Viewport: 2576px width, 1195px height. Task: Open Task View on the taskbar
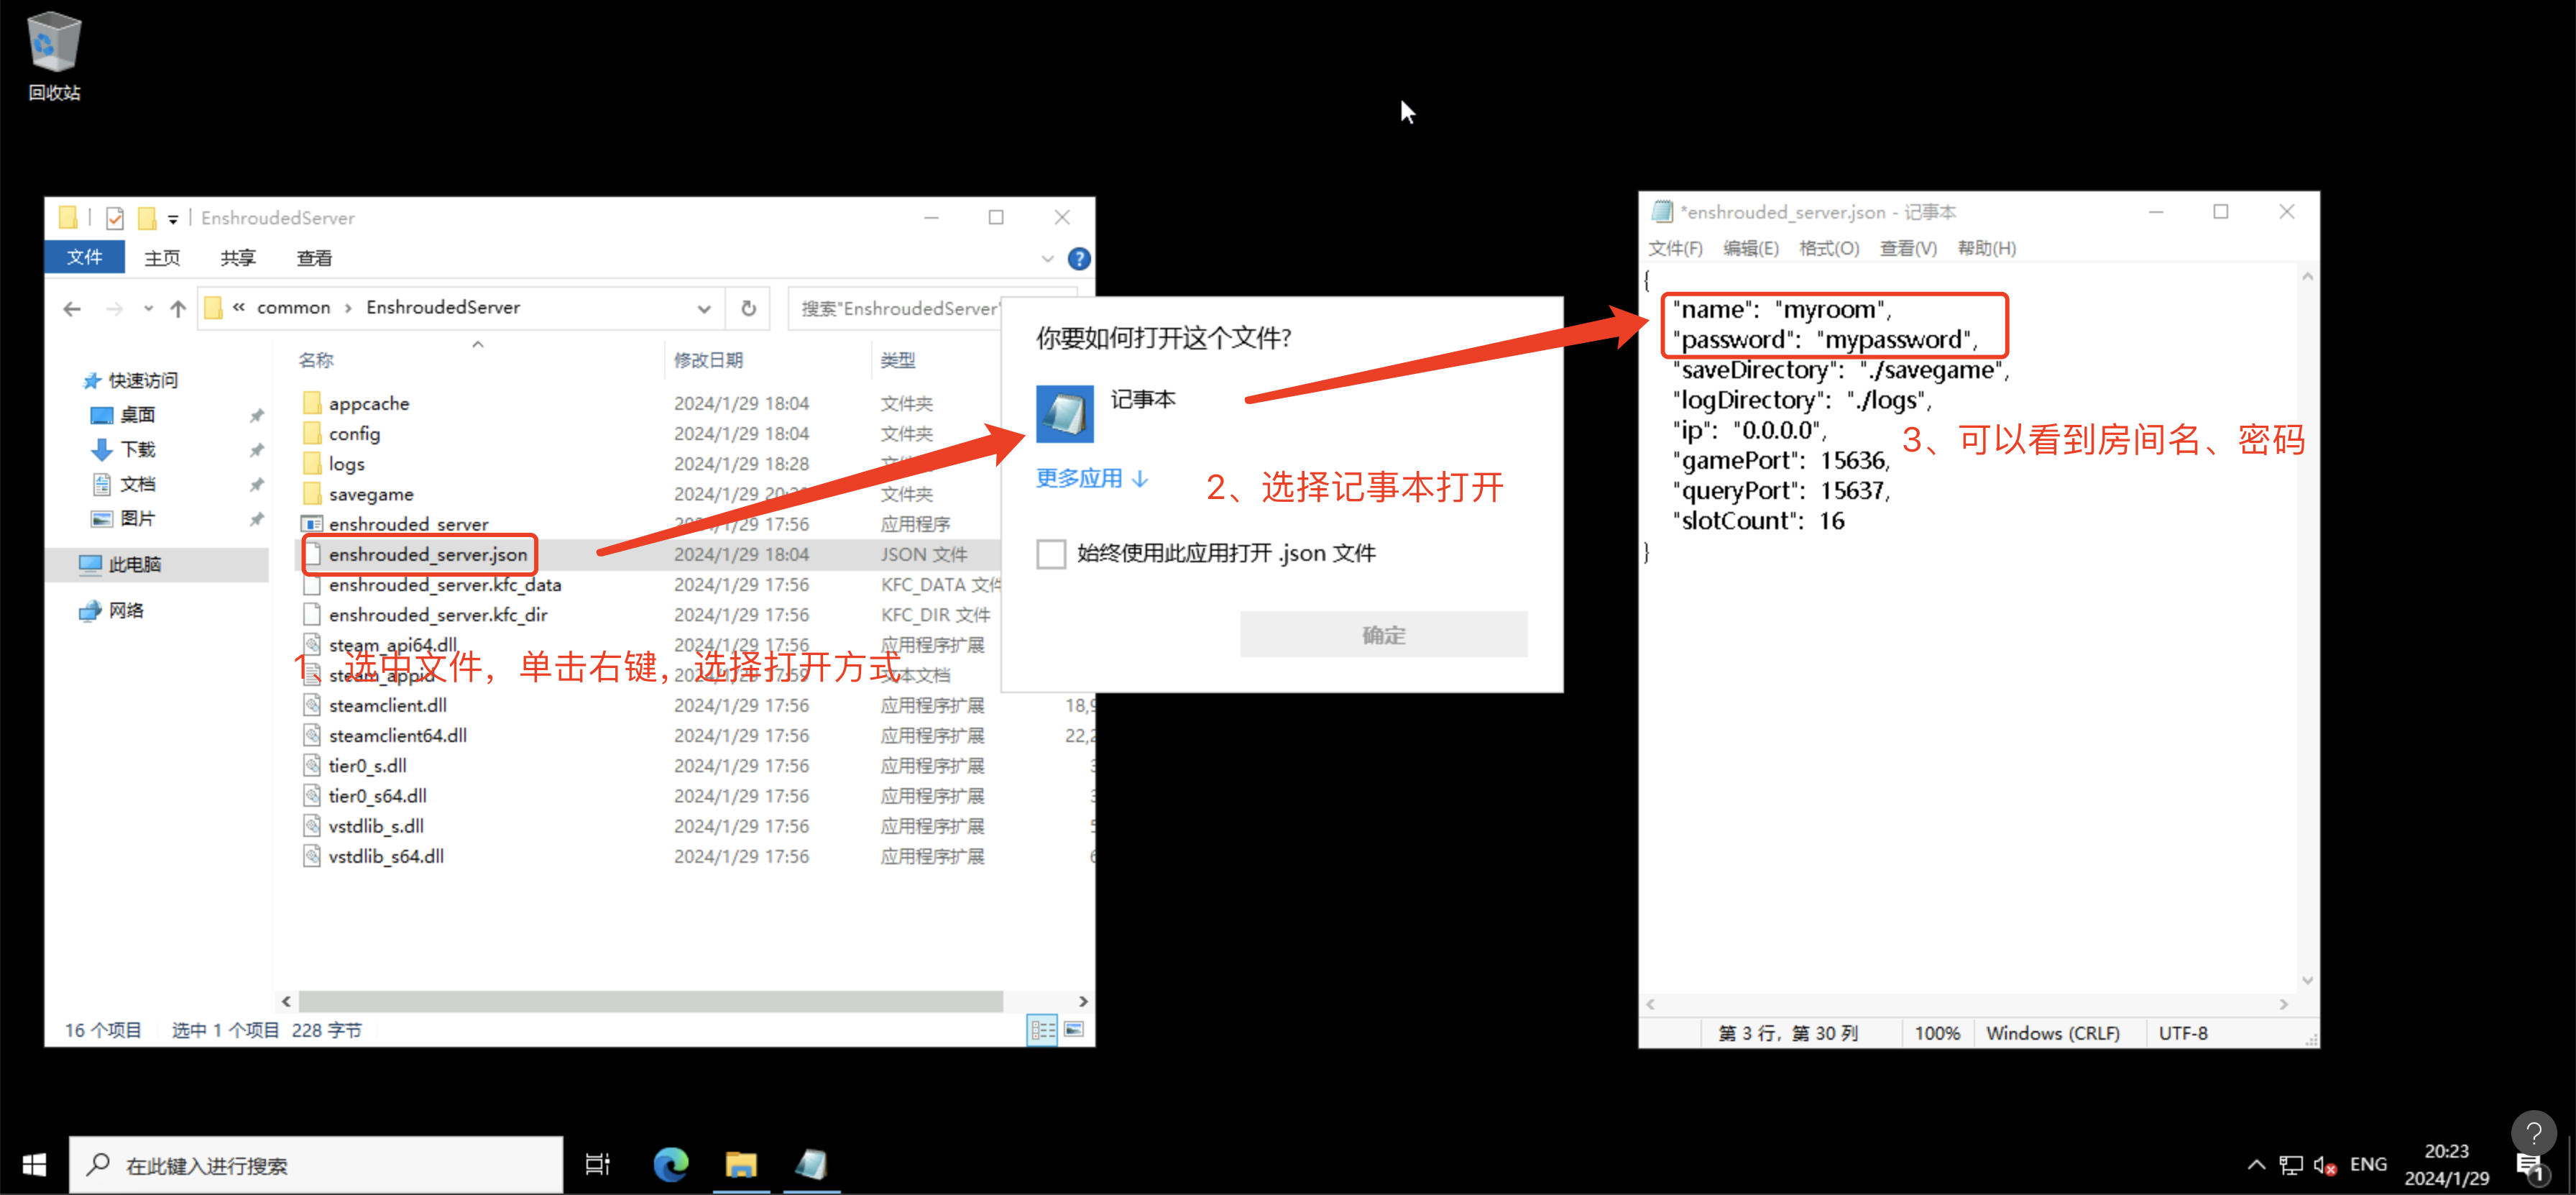click(597, 1165)
